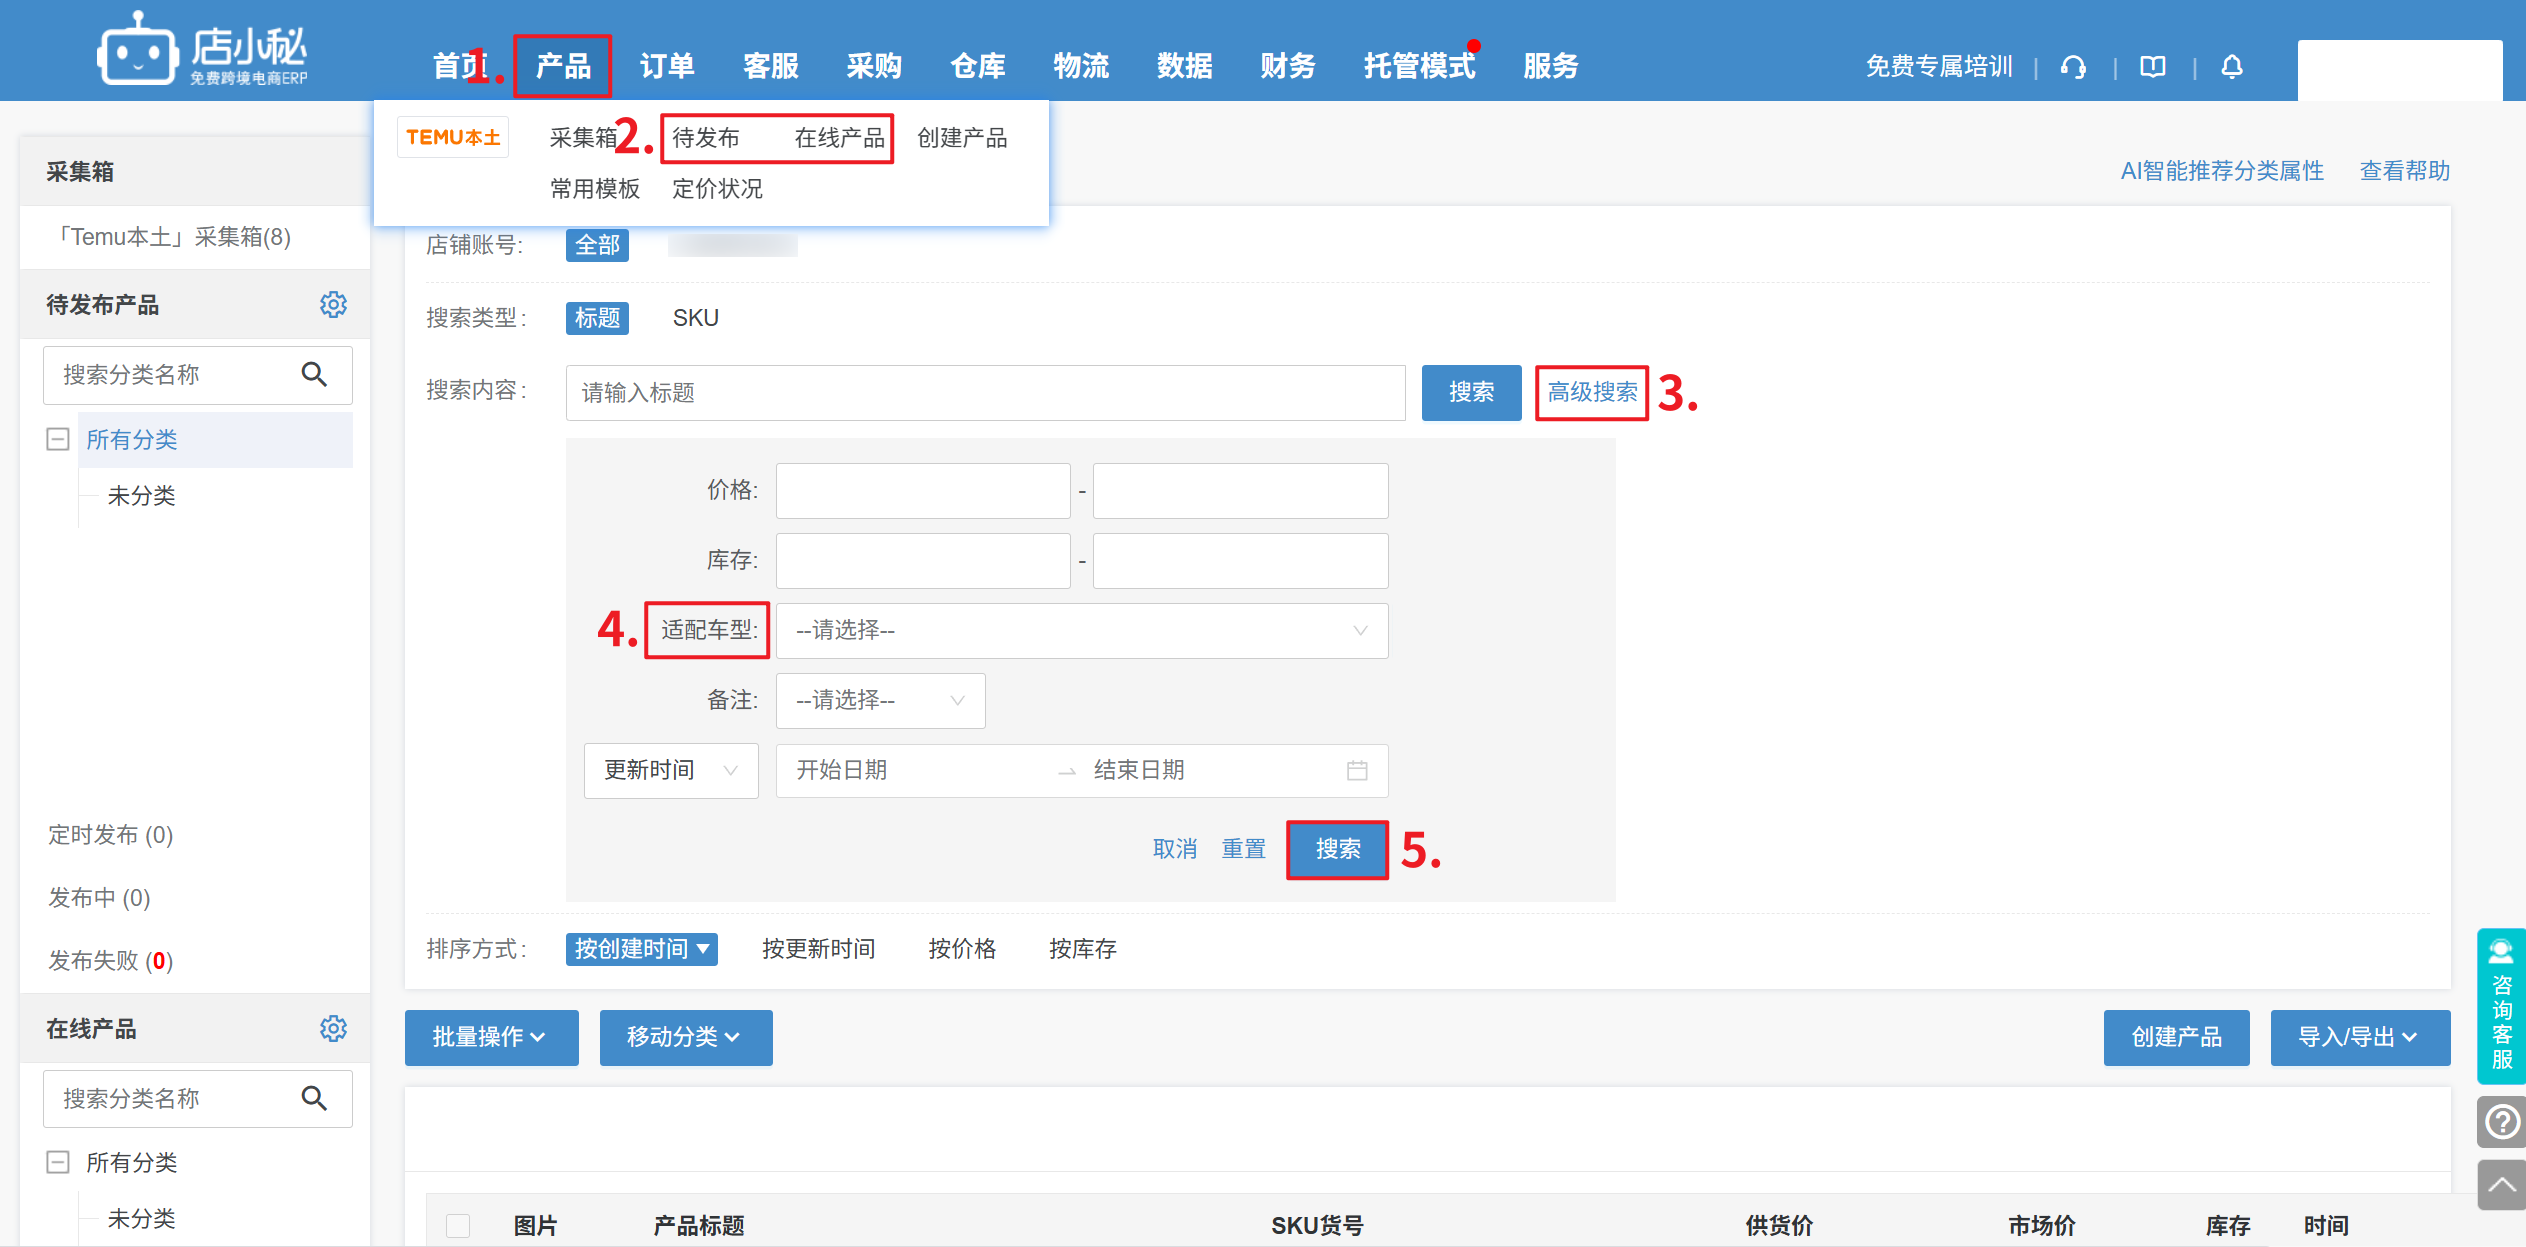Click the notification bell icon

click(2231, 67)
